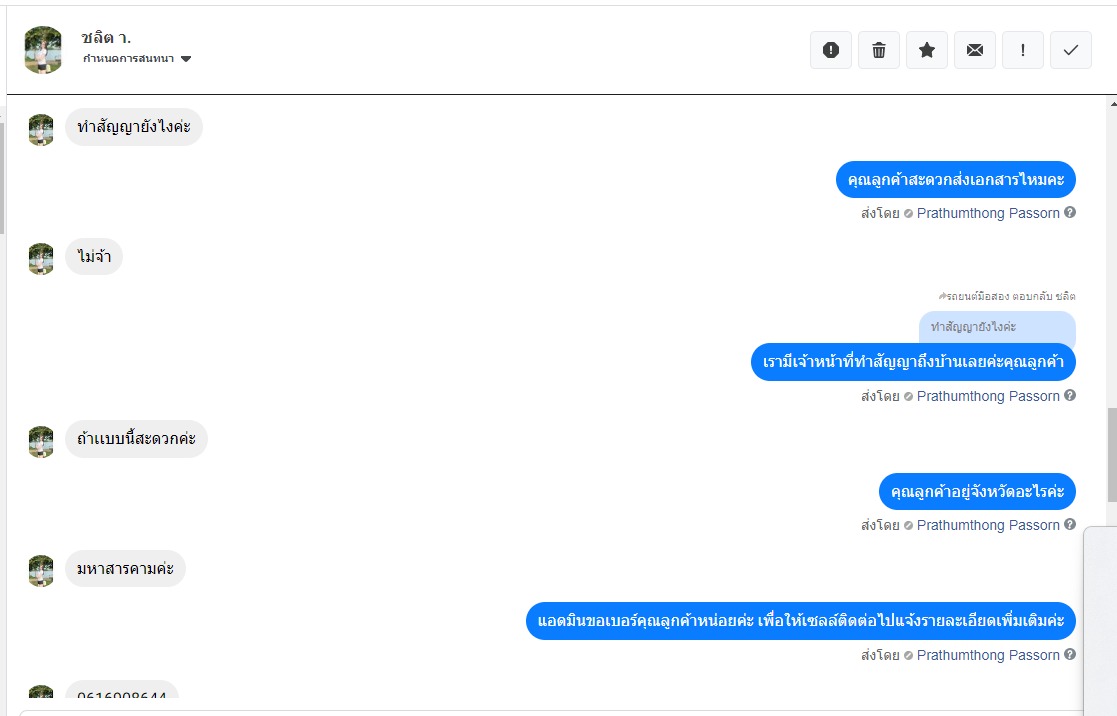This screenshot has height=716, width=1117.
Task: Open ชลิต's profile picture in header
Action: 43,49
